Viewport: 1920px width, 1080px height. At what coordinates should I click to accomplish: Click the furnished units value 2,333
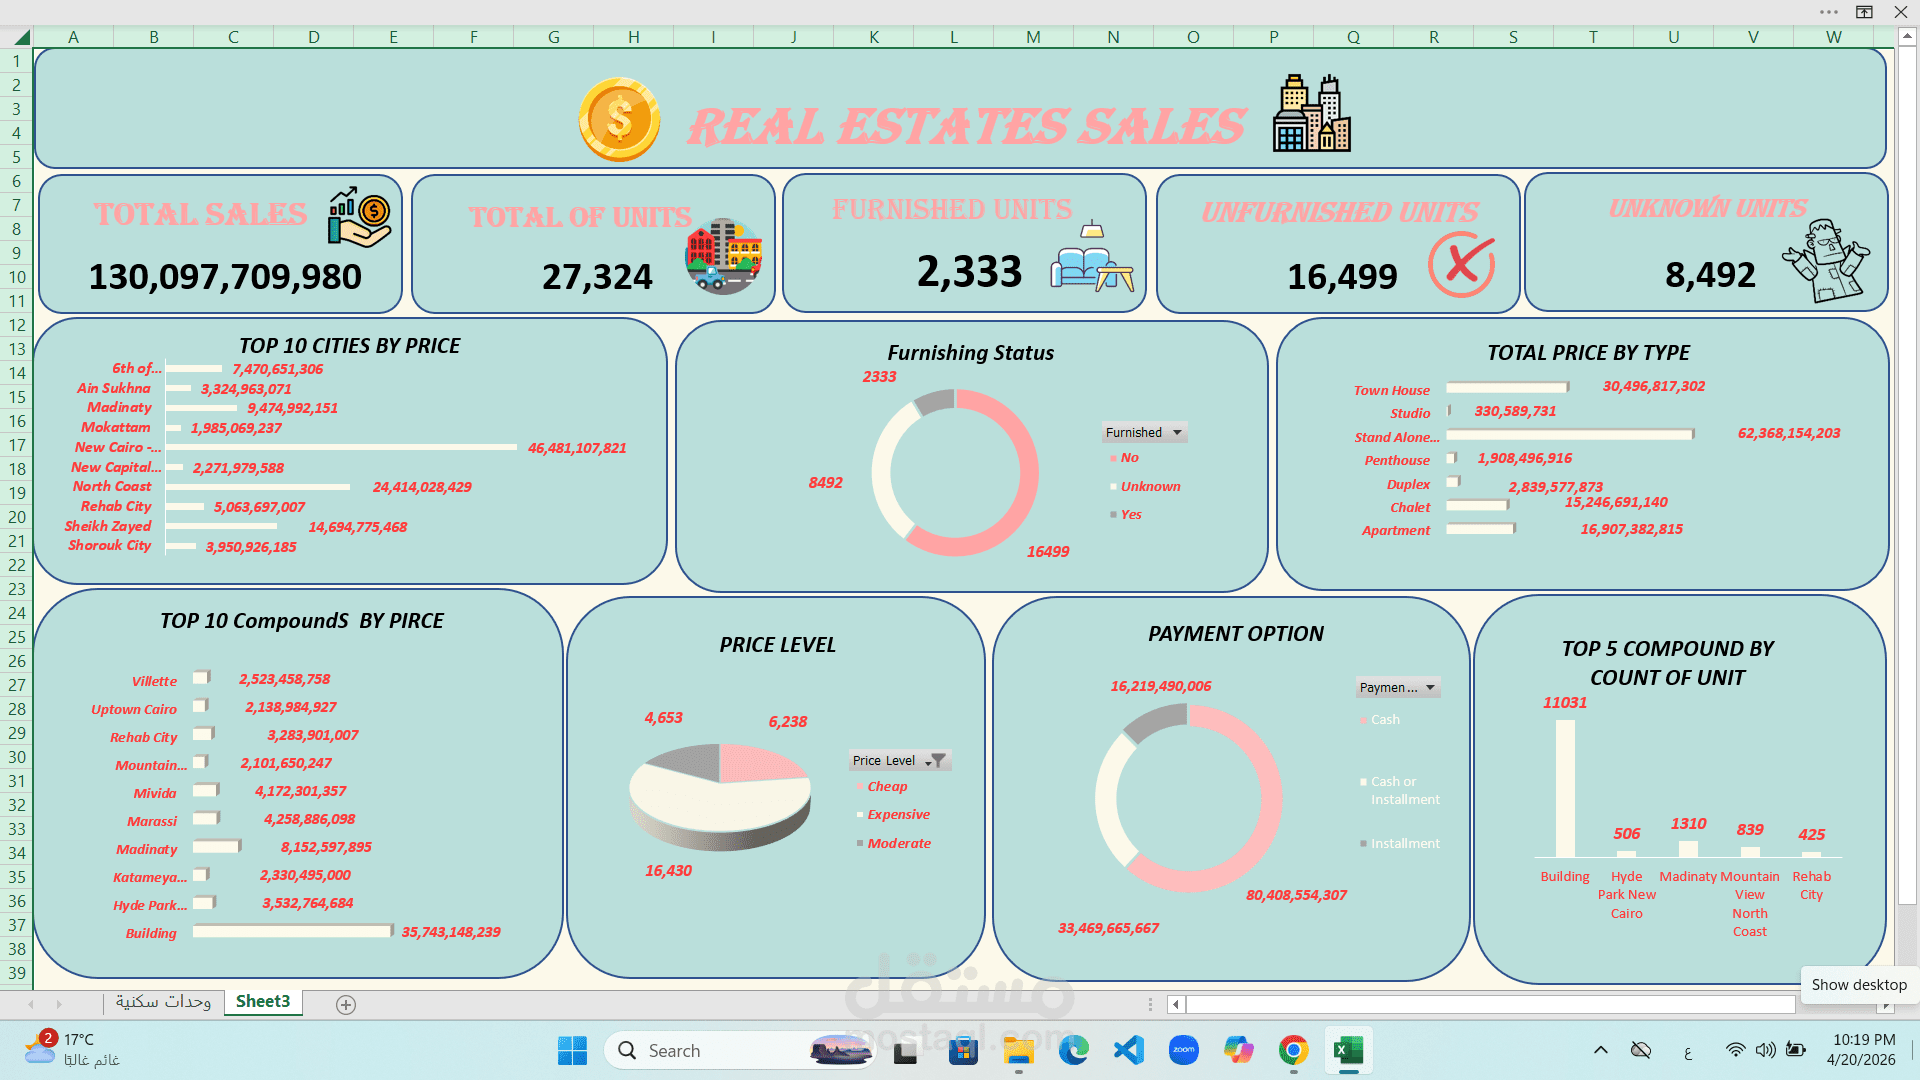[x=970, y=272]
